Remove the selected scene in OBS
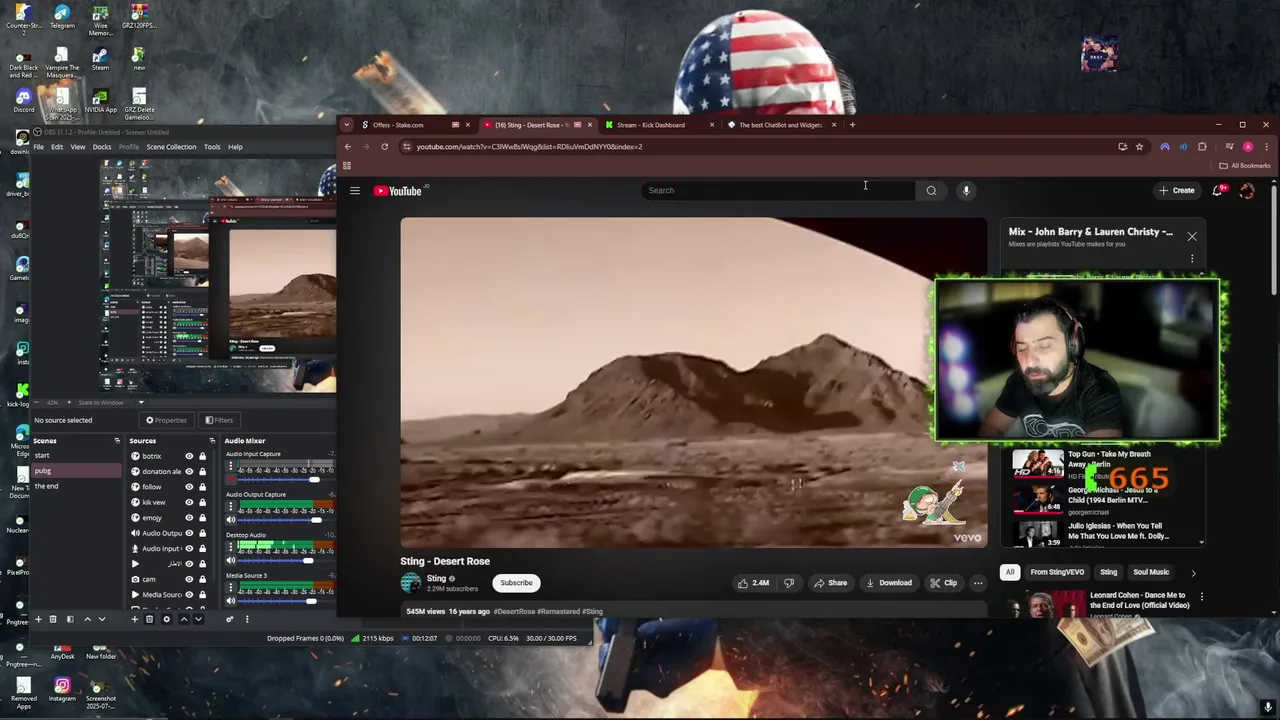The width and height of the screenshot is (1280, 720). (x=53, y=619)
